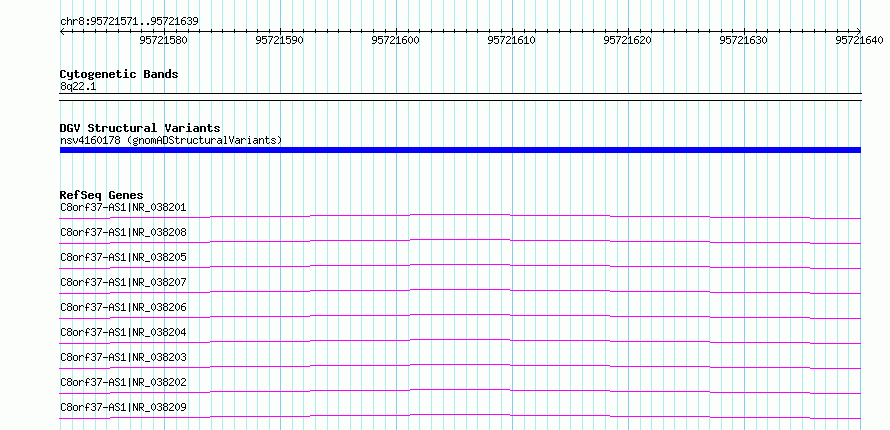
Task: Click the RefSeq Genes track title
Action: [x=102, y=195]
